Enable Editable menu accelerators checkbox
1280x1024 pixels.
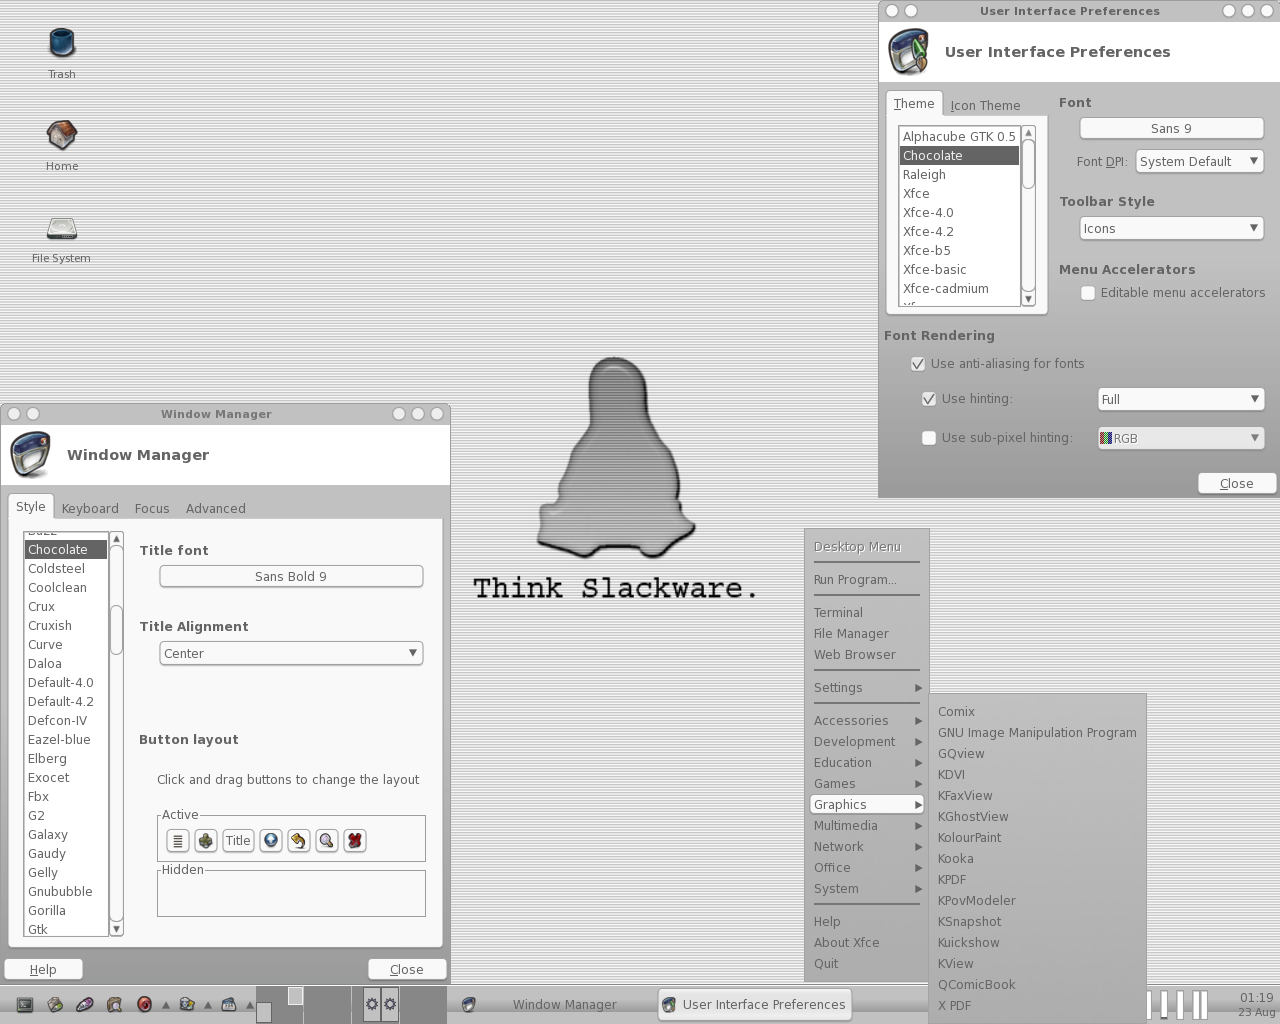(x=1088, y=293)
